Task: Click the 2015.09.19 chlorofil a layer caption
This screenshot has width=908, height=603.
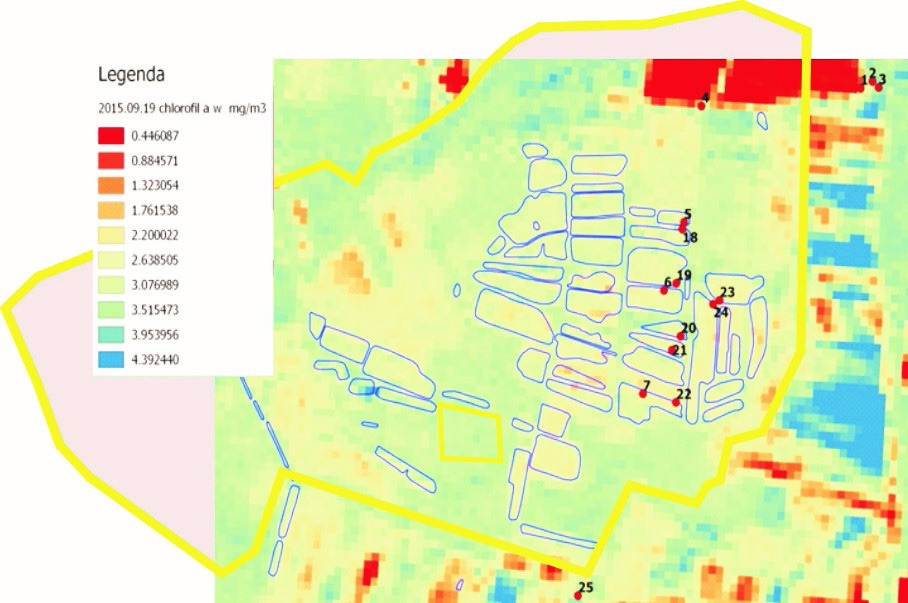Action: point(182,108)
